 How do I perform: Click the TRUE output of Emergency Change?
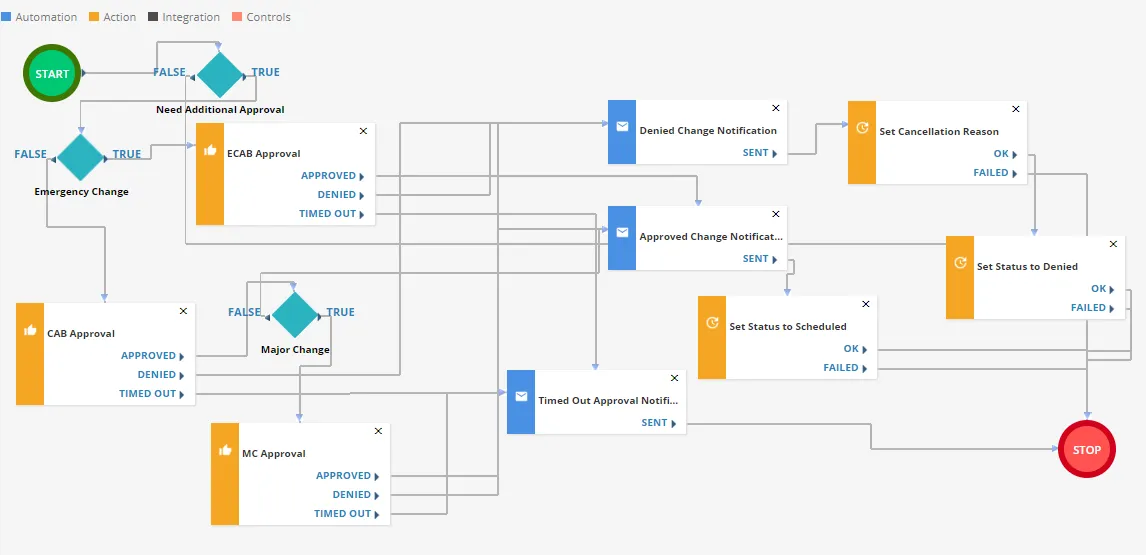click(126, 154)
